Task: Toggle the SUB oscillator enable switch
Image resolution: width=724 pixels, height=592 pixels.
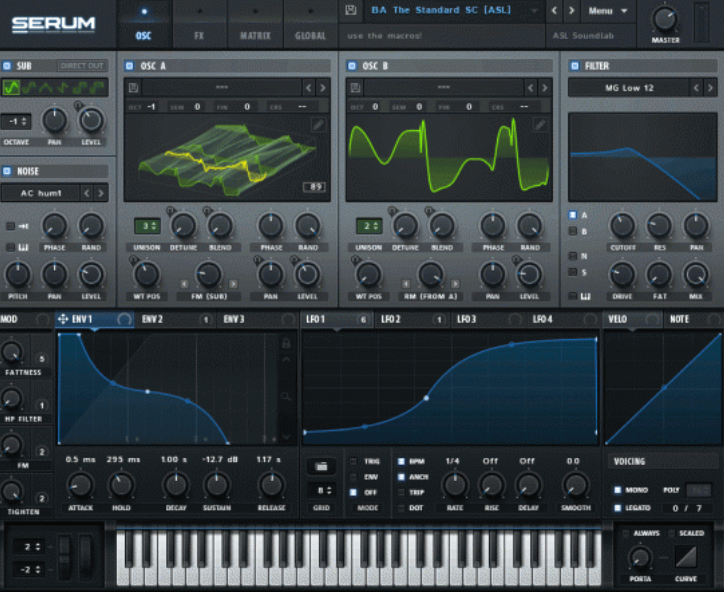Action: [x=7, y=65]
